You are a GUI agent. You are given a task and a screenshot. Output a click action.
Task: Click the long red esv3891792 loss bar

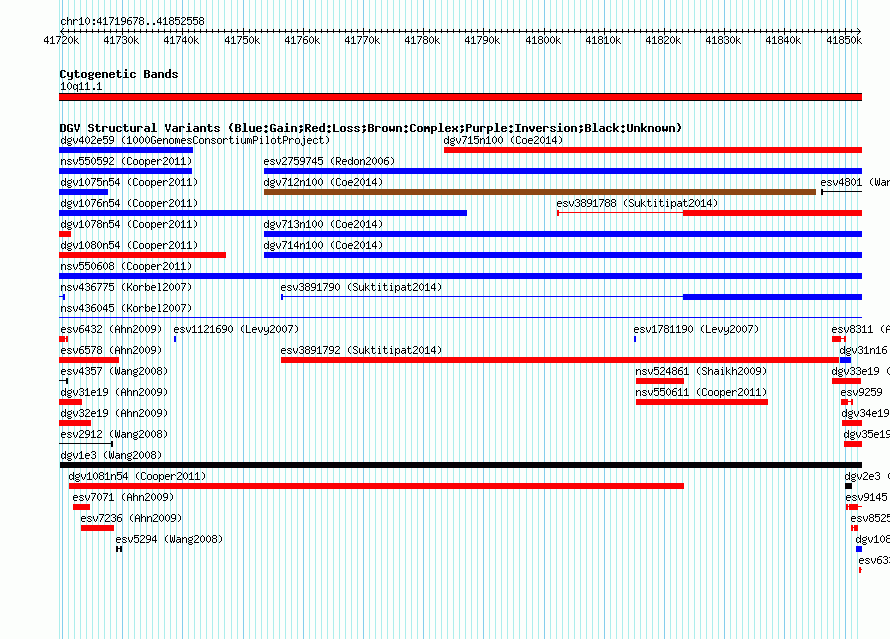560,360
